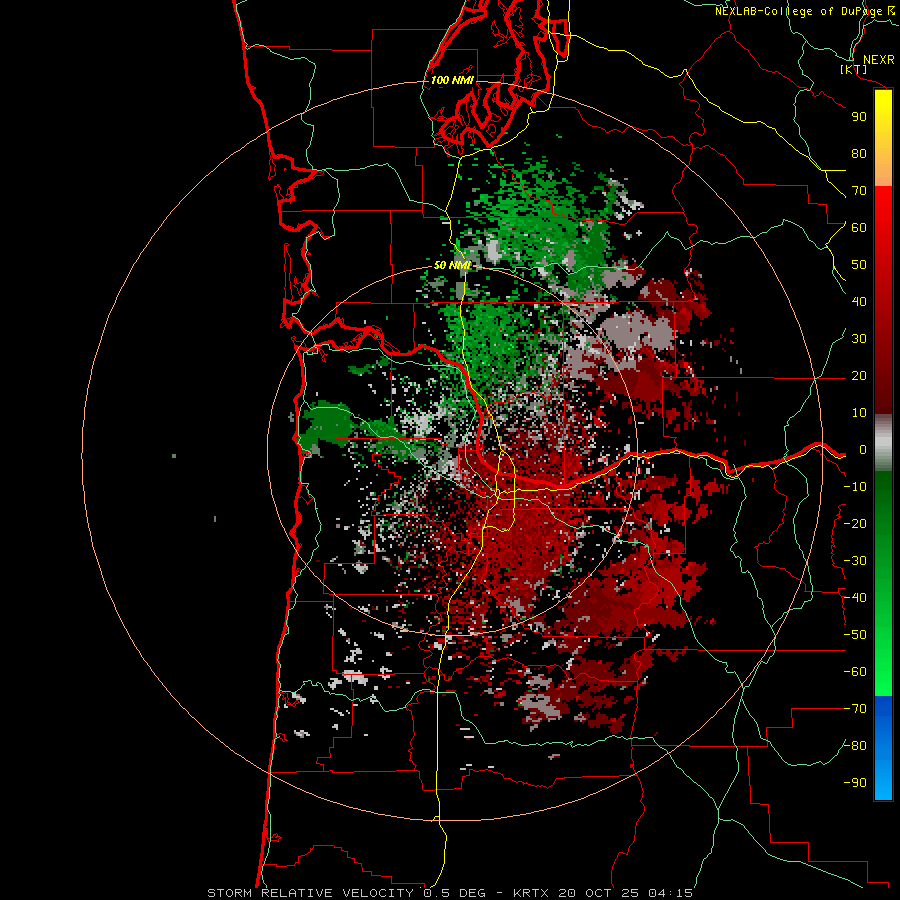Click the "100 NMI" range ring label
This screenshot has width=900, height=900.
(x=452, y=80)
